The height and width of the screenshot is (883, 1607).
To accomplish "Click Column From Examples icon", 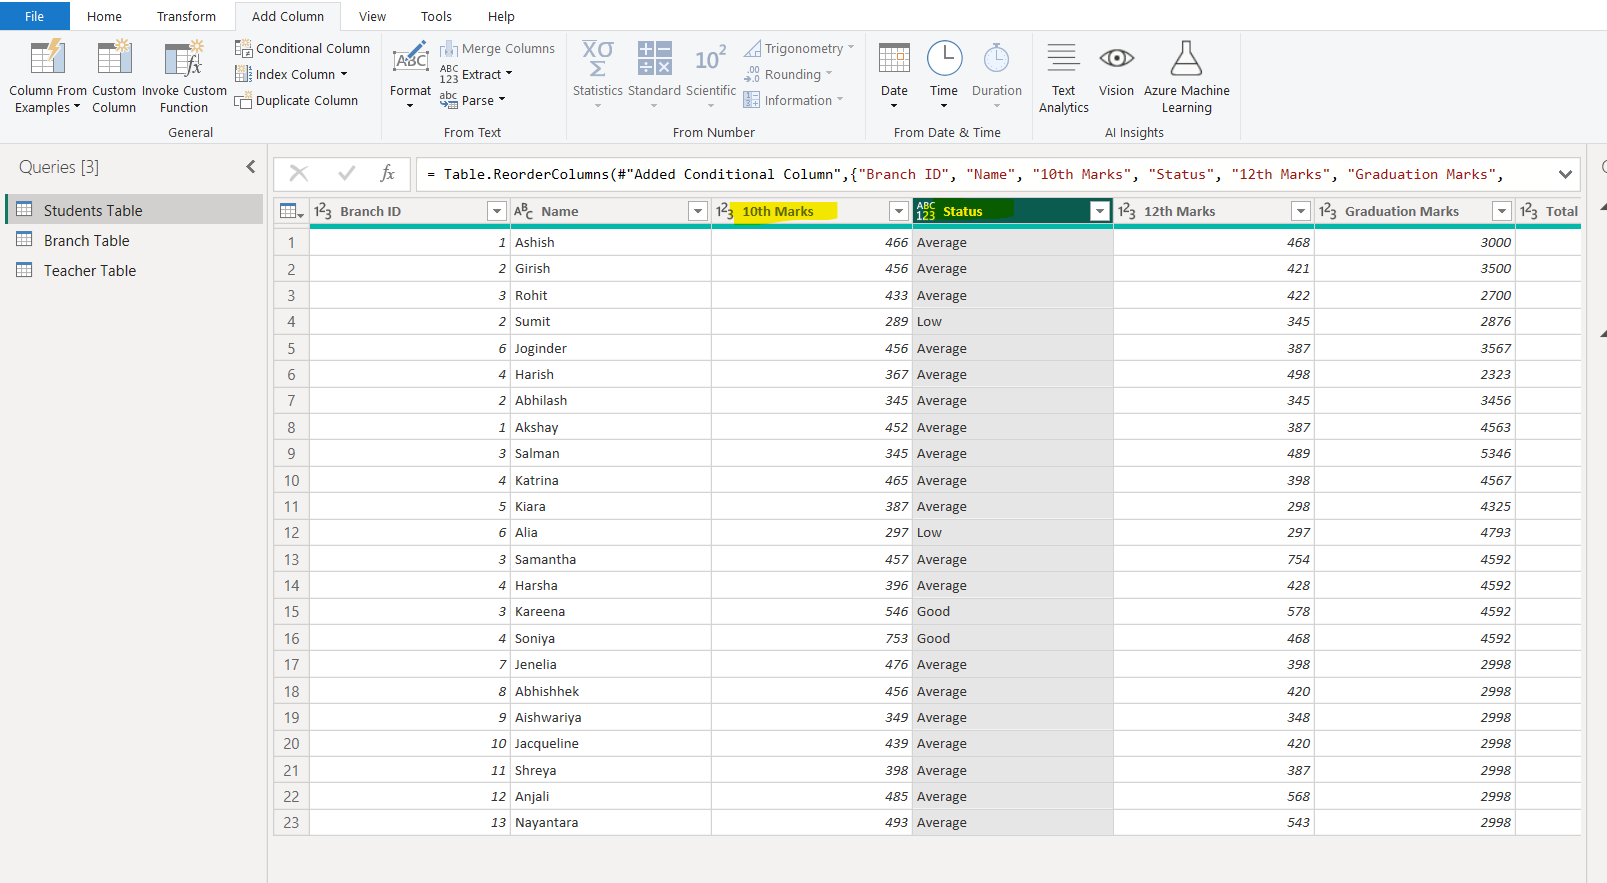I will coord(47,59).
